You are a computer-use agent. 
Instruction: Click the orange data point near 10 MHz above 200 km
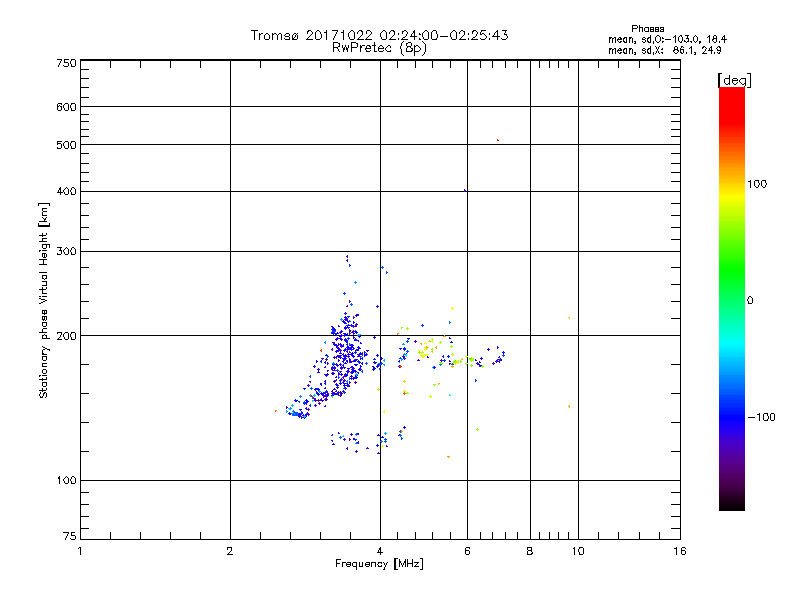[569, 318]
